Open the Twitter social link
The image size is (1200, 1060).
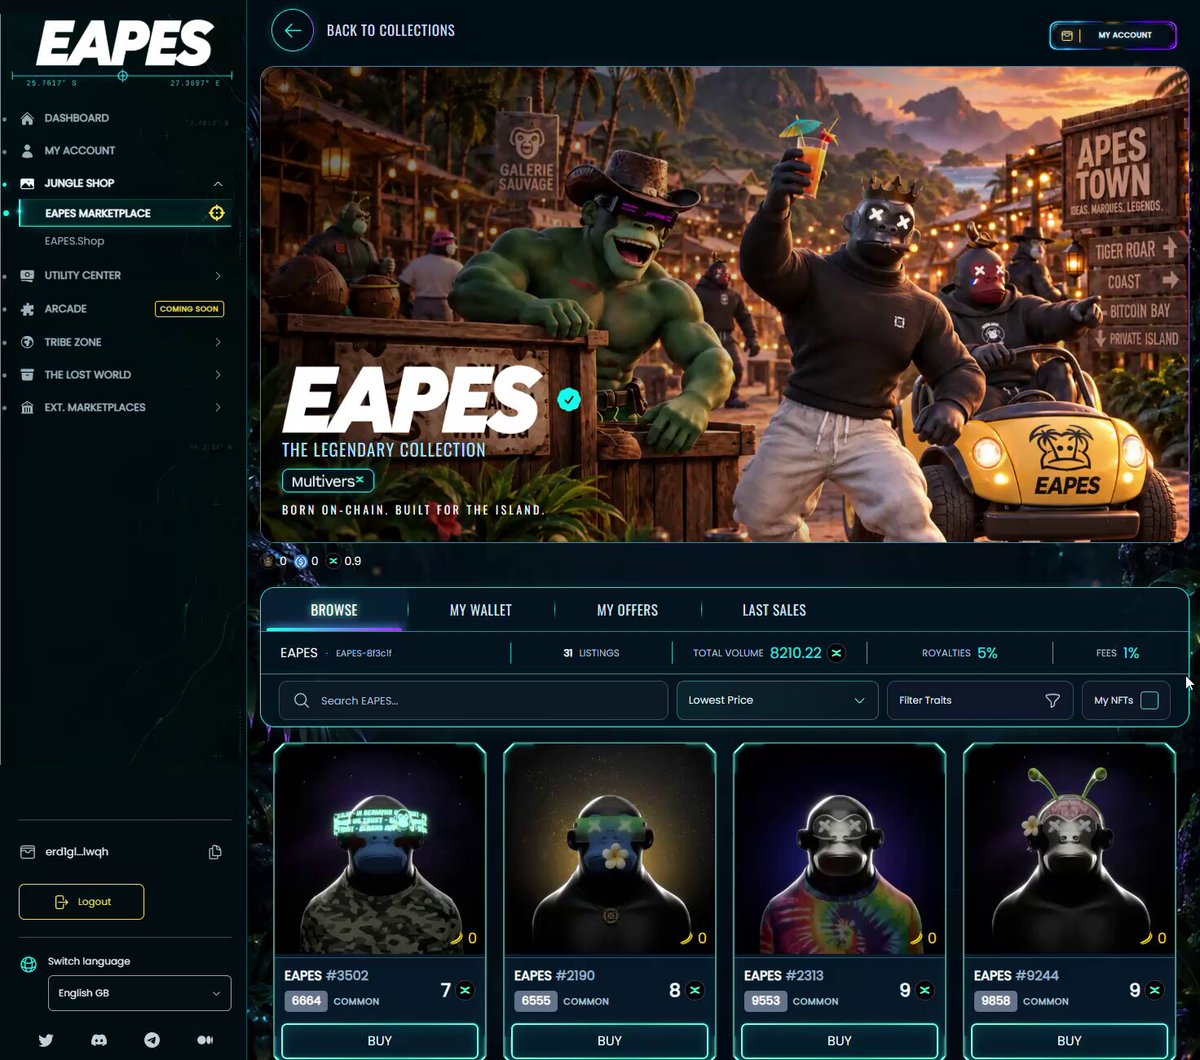46,1040
